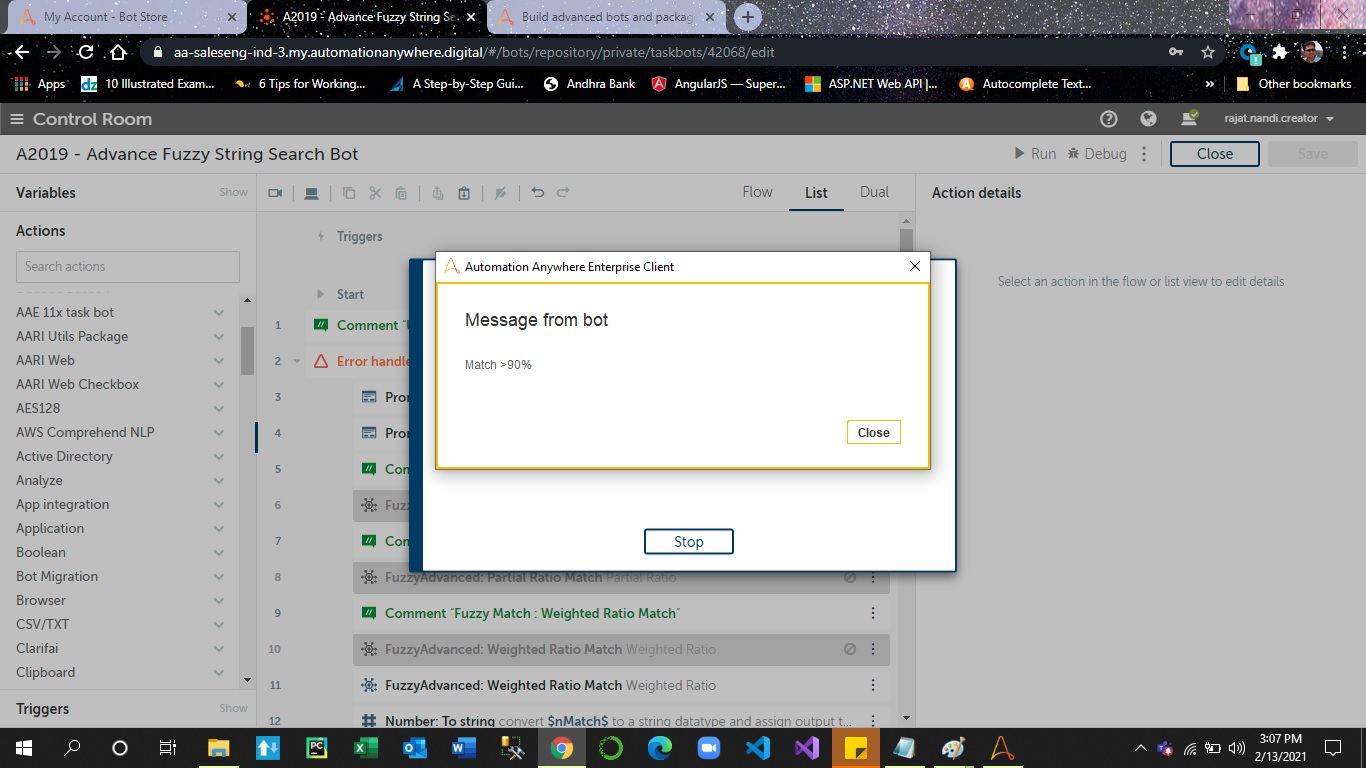Open the Windows notification center
The height and width of the screenshot is (768, 1366).
(x=1333, y=747)
